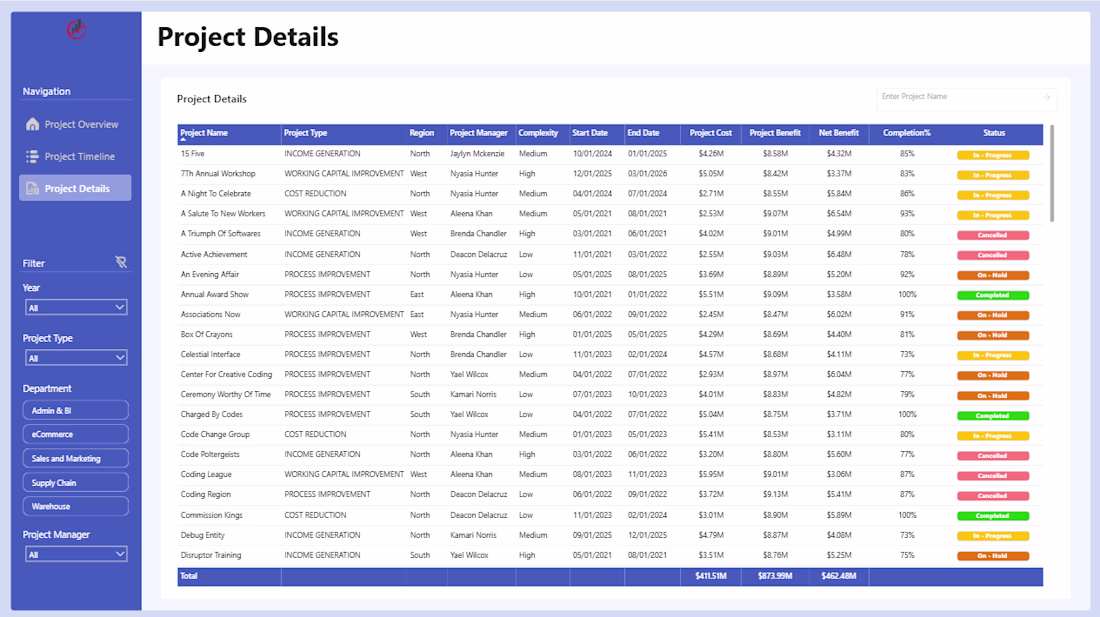Click the Enter Project Name search field
1100x617 pixels.
pyautogui.click(x=967, y=99)
